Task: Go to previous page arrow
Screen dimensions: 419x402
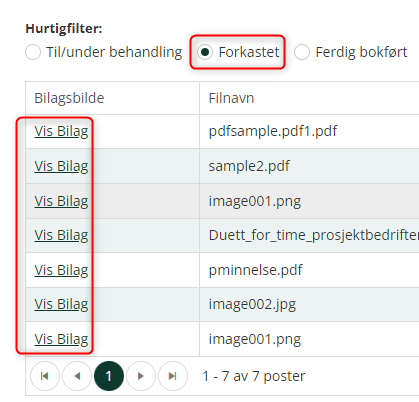Action: [77, 376]
